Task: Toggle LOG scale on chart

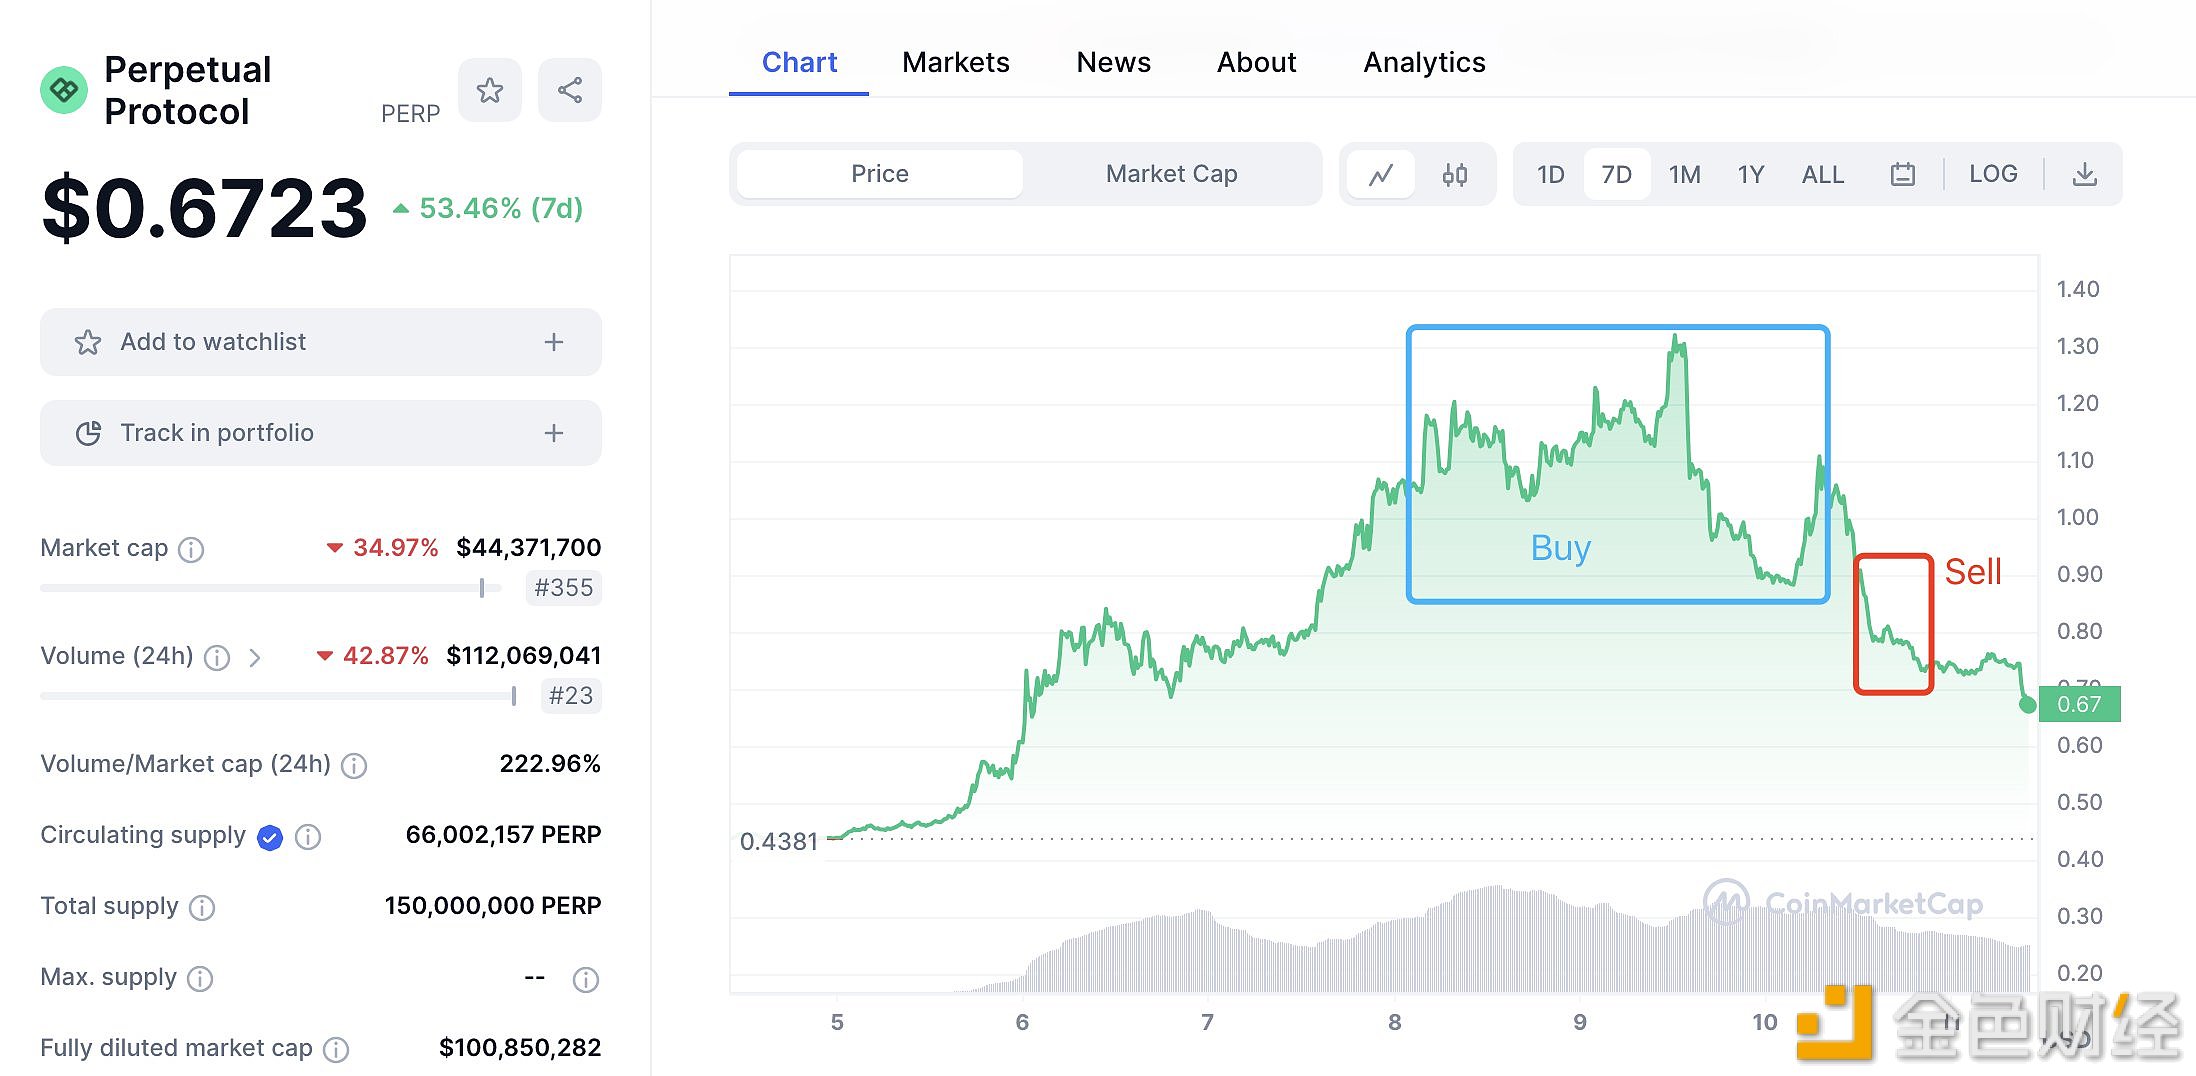Action: (x=1993, y=174)
